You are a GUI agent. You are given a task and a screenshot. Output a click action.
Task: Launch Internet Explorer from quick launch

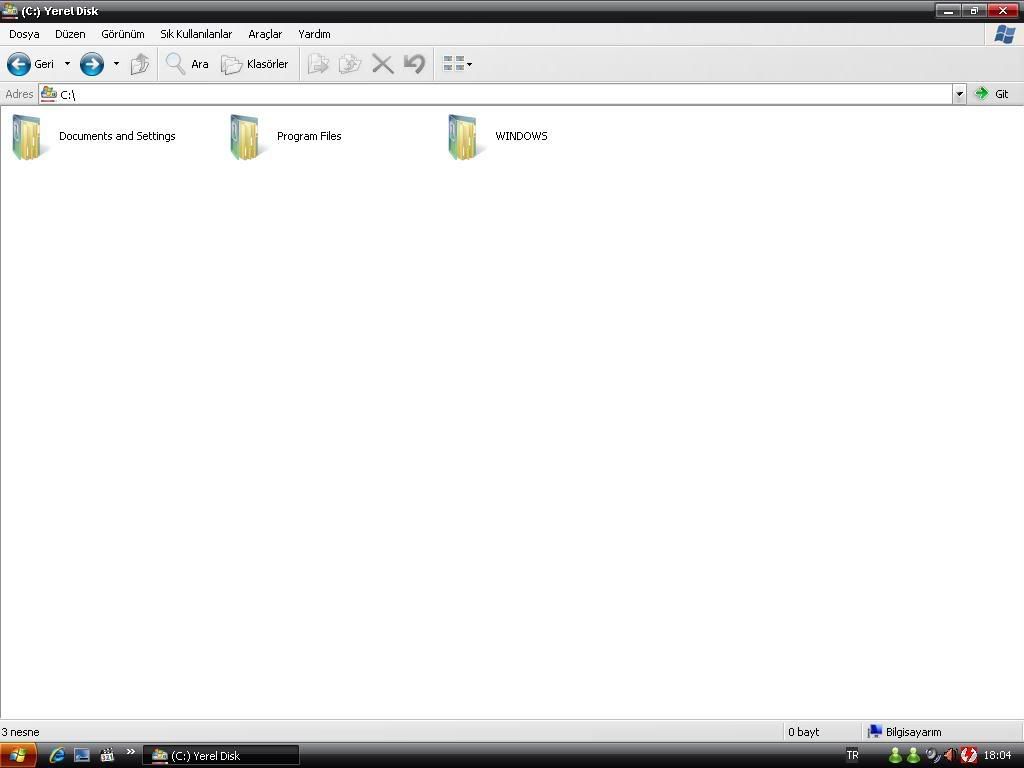point(57,755)
